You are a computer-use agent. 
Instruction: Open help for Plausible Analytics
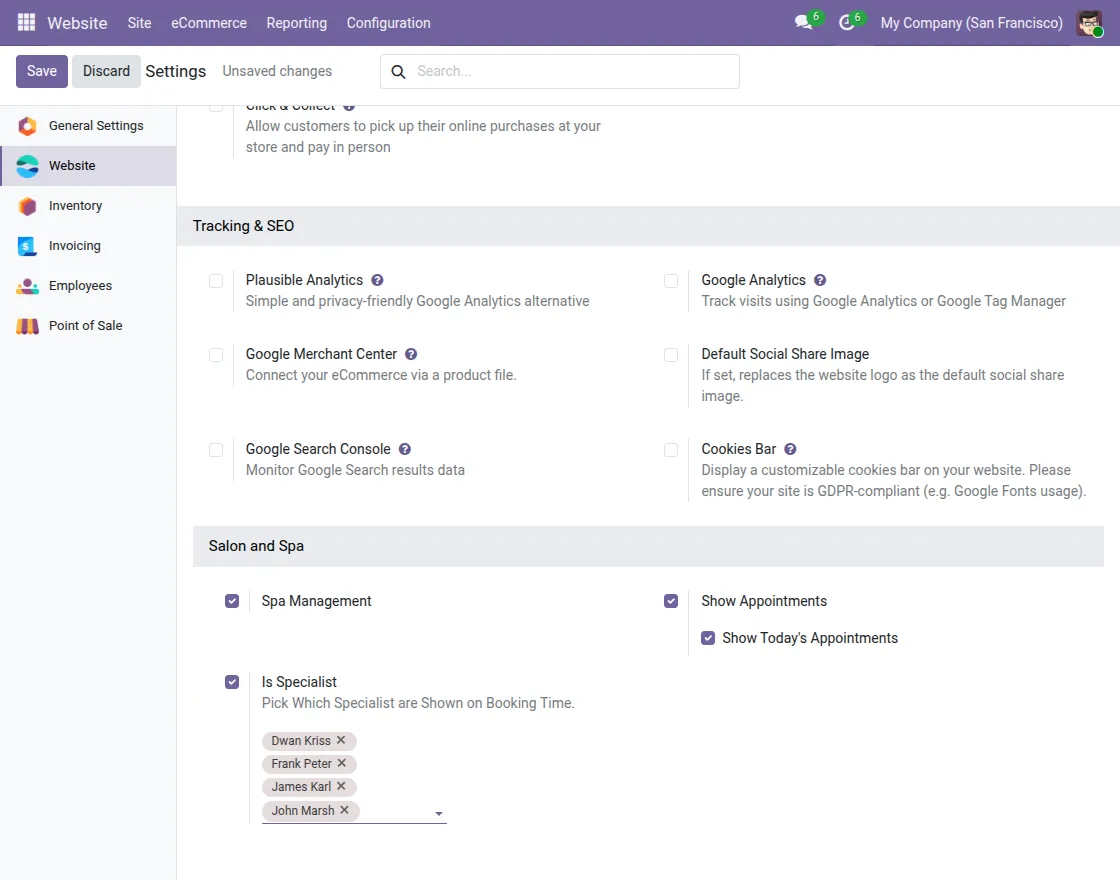click(377, 280)
